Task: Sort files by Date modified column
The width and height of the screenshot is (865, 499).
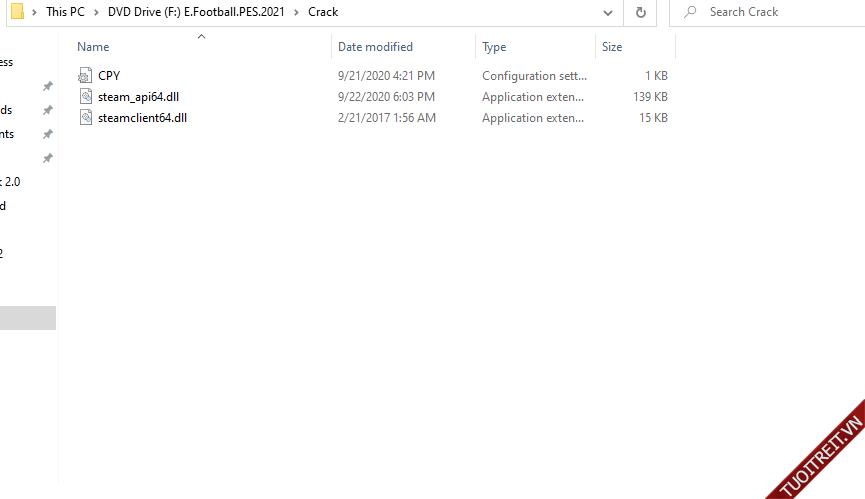Action: (x=375, y=47)
